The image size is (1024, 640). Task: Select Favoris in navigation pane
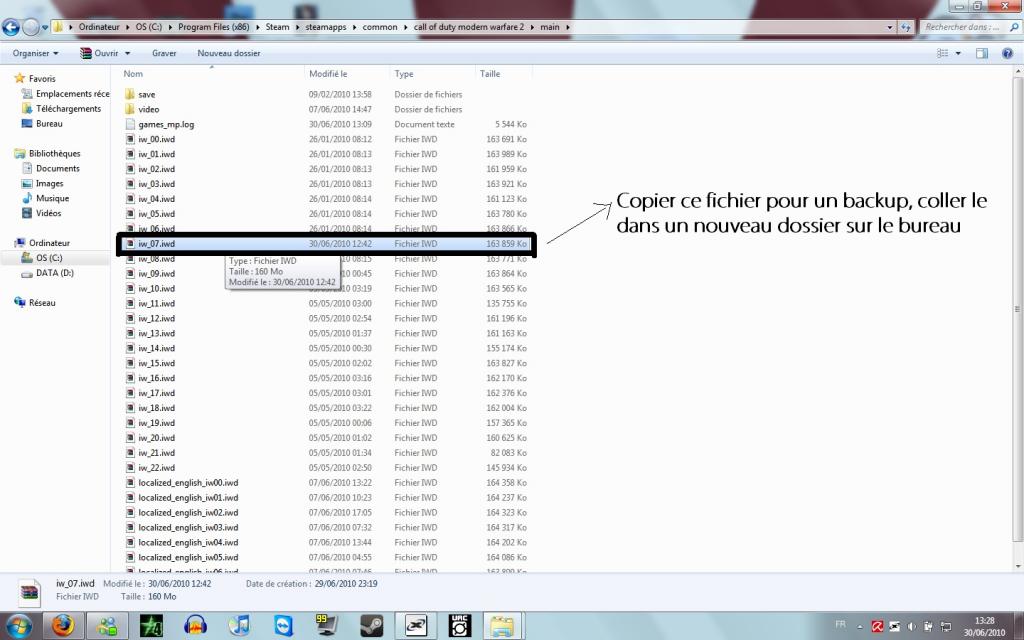42,78
